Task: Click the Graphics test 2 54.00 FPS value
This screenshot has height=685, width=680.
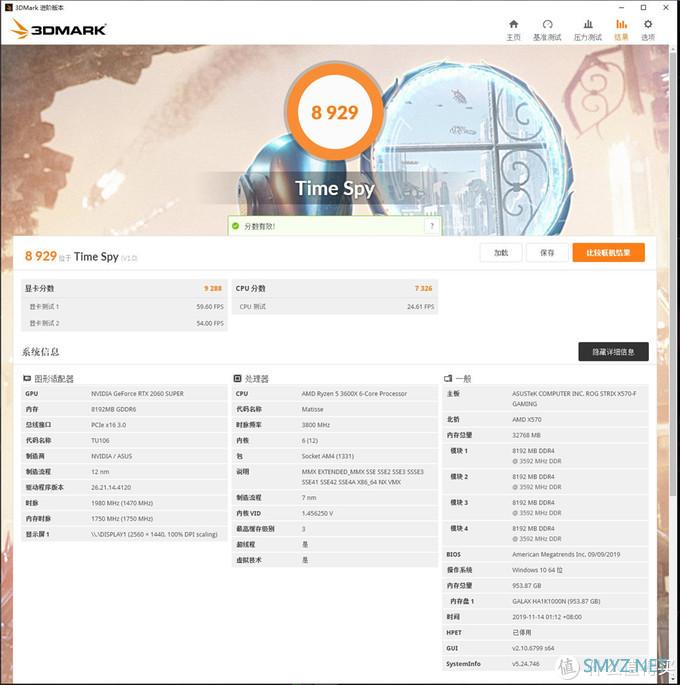Action: [210, 323]
